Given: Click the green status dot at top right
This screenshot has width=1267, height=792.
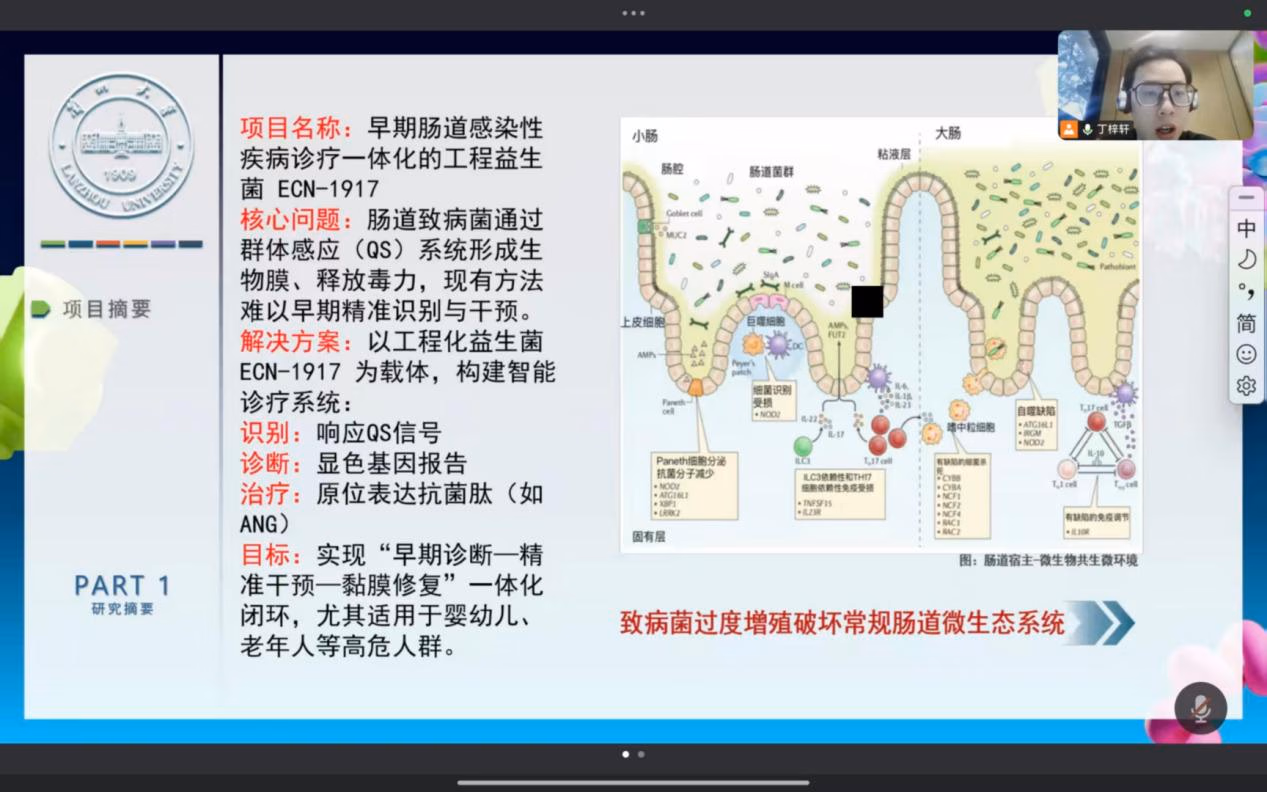Looking at the screenshot, I should tap(1247, 13).
